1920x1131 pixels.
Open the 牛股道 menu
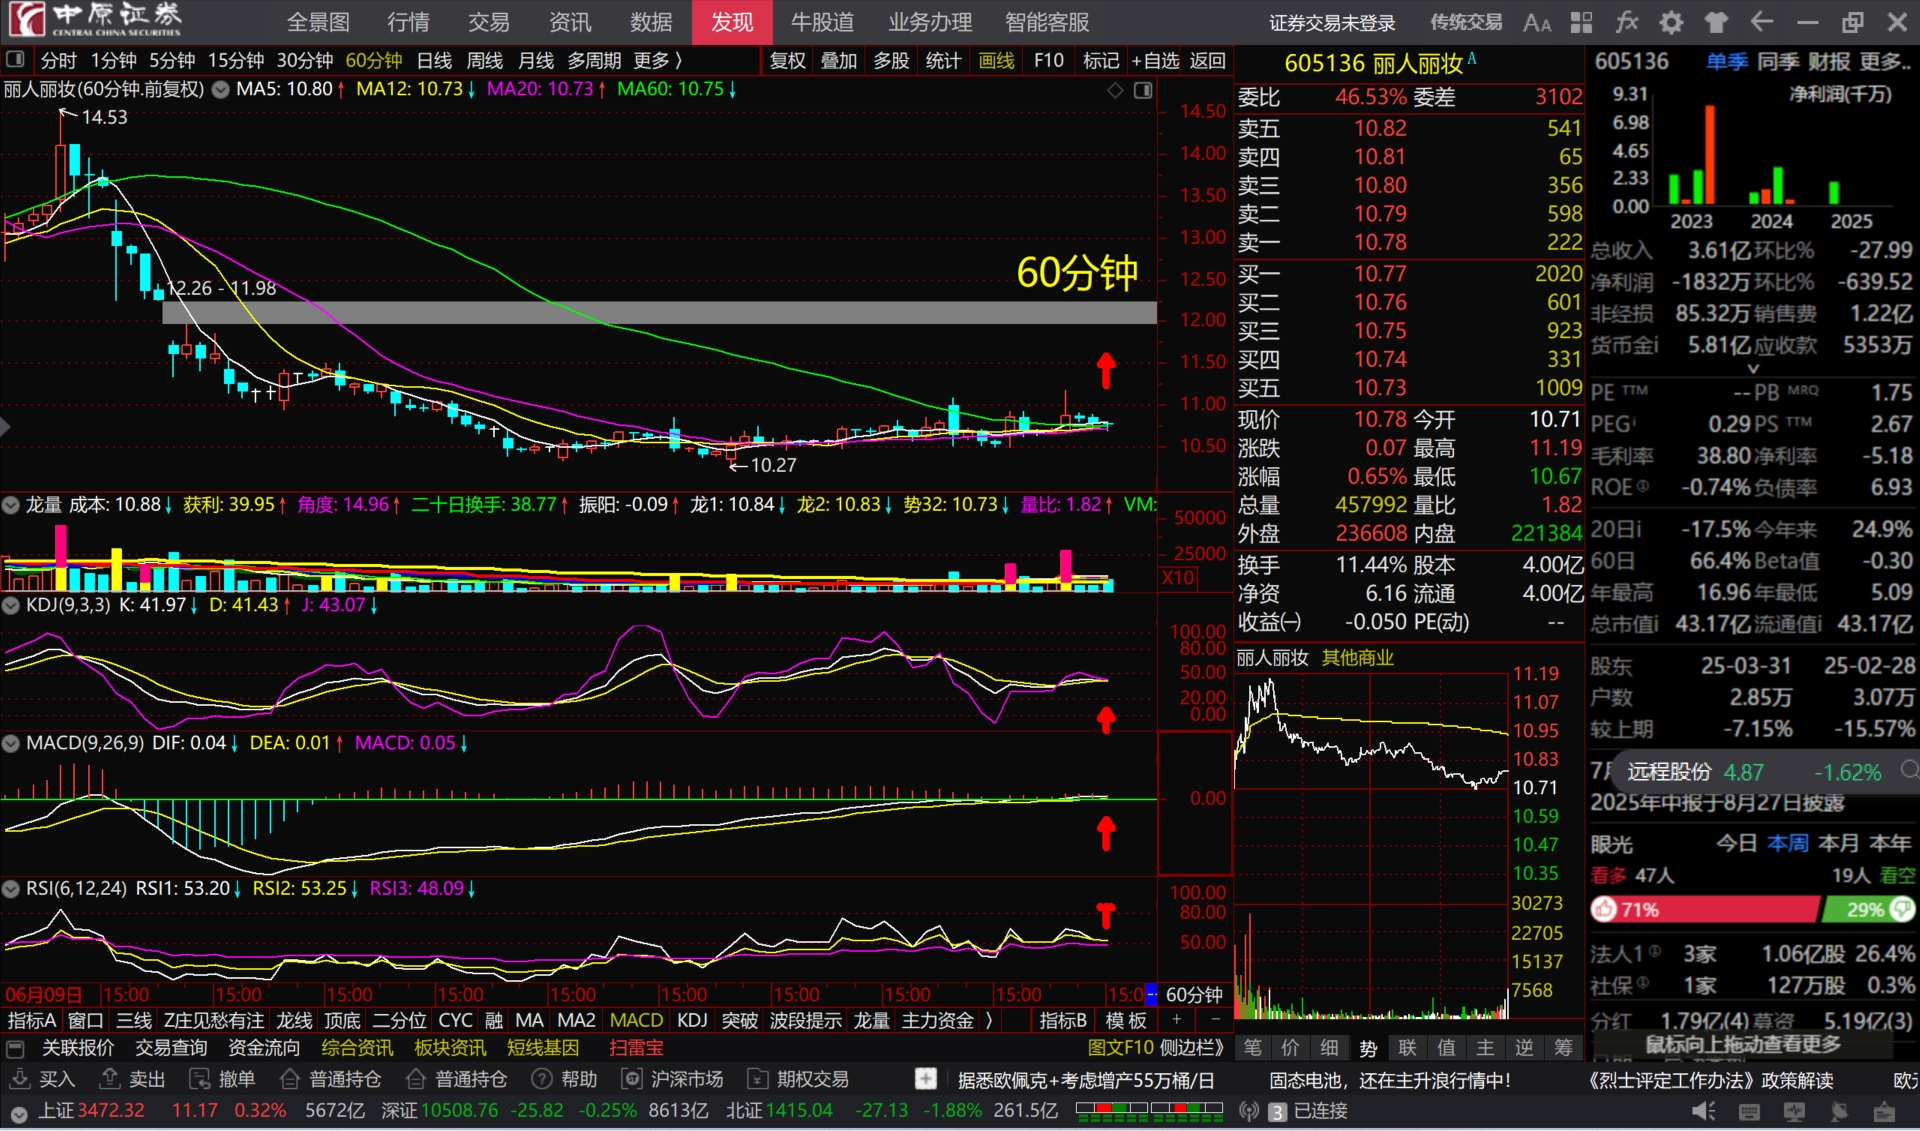823,22
